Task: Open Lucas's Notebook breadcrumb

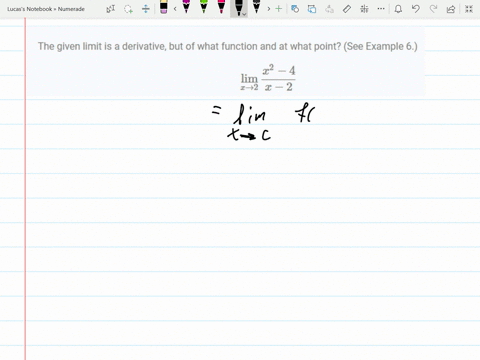Action: coord(29,9)
